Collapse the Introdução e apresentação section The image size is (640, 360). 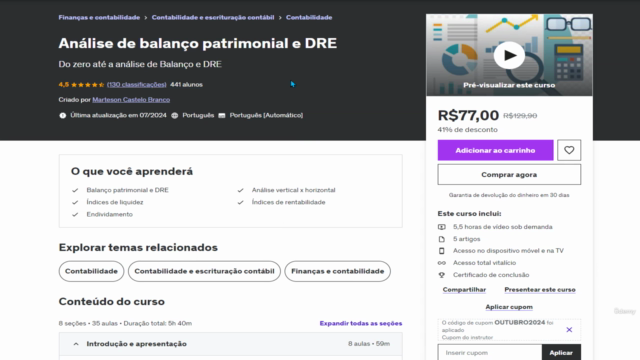pyautogui.click(x=76, y=344)
